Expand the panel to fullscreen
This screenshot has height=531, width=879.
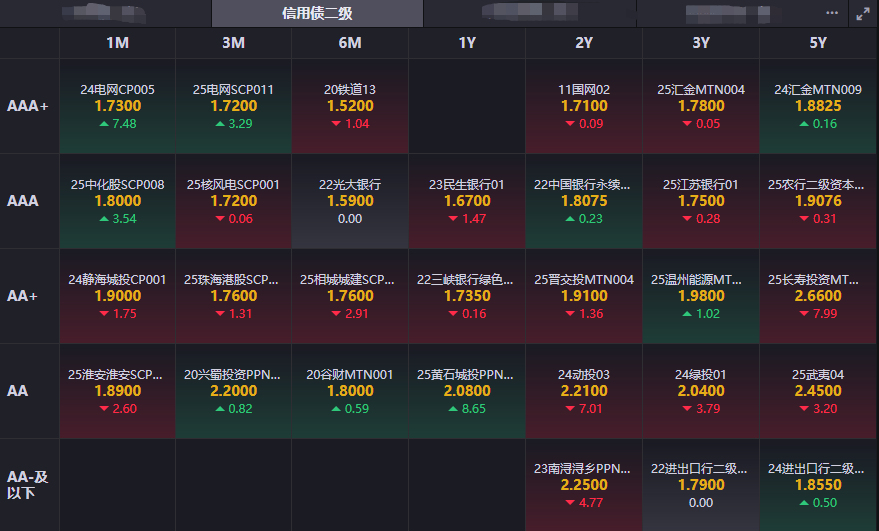(x=863, y=14)
